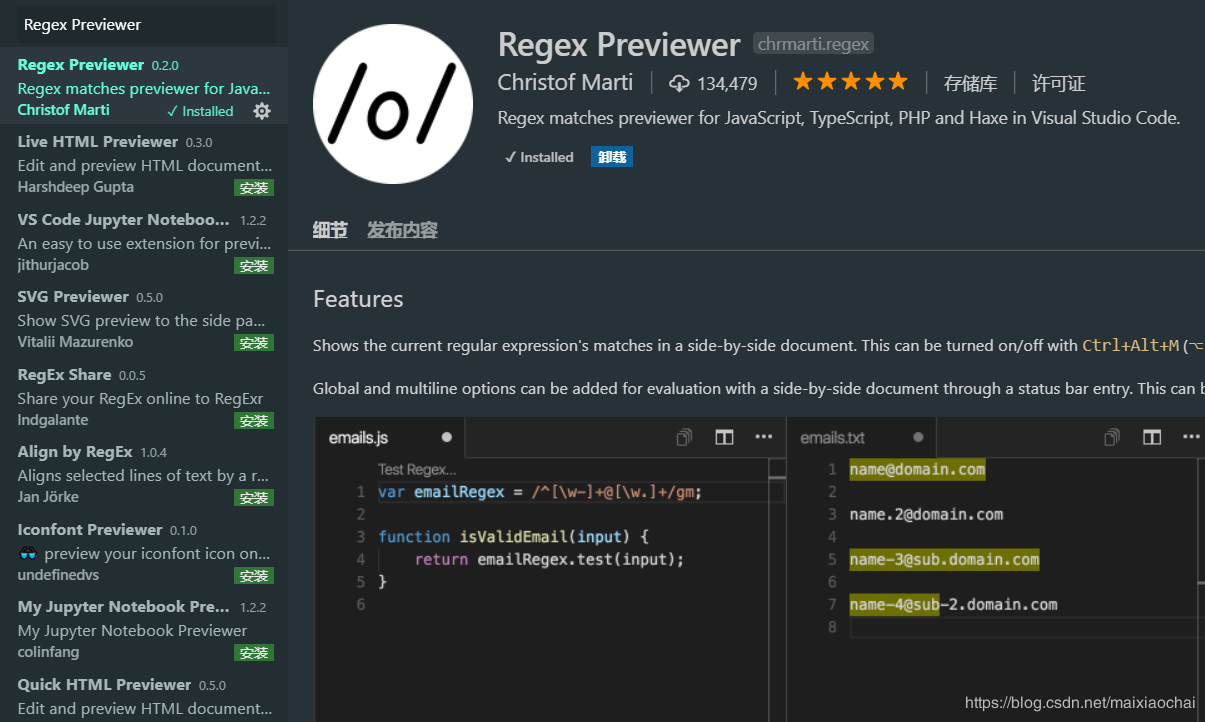Click the extension search input field
This screenshot has width=1205, height=722.
tap(146, 24)
